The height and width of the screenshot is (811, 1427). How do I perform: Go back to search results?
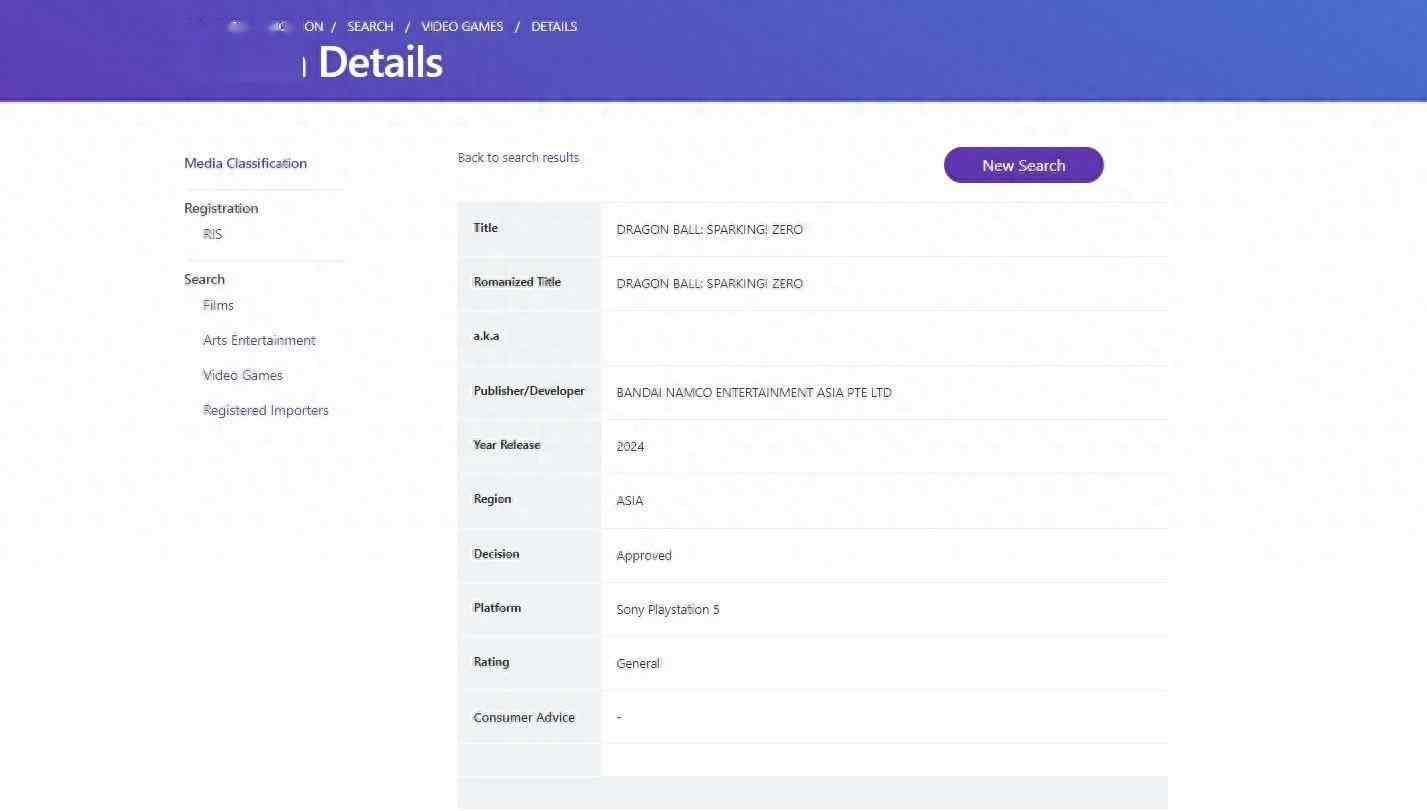pos(518,157)
